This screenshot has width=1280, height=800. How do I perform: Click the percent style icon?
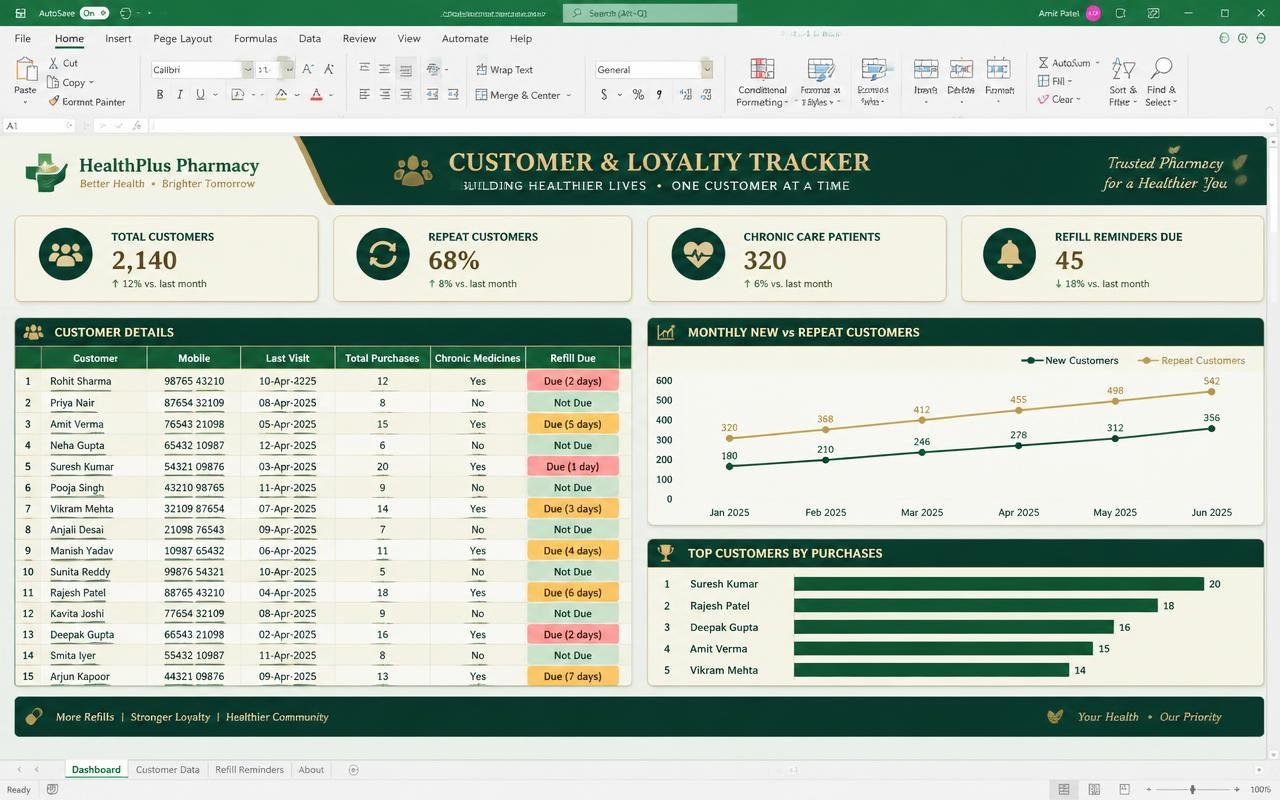pos(638,95)
